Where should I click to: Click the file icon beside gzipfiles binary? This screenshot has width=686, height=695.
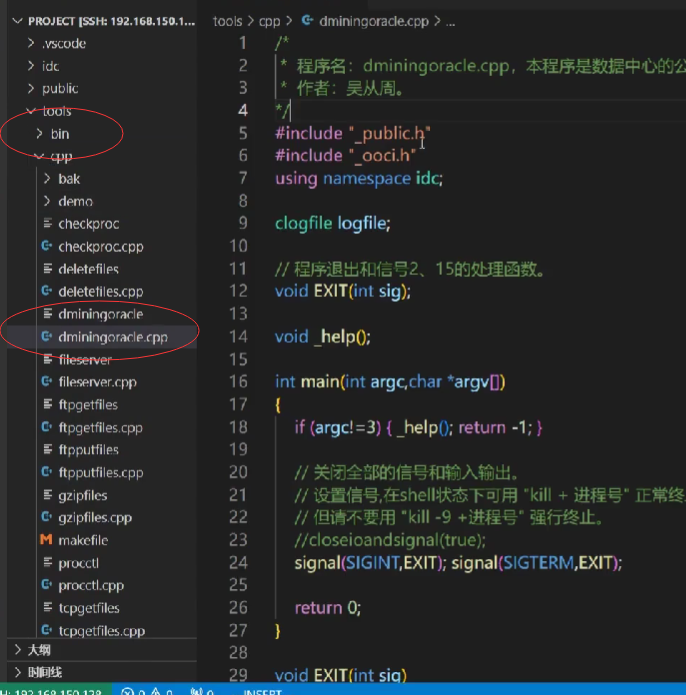[x=47, y=495]
